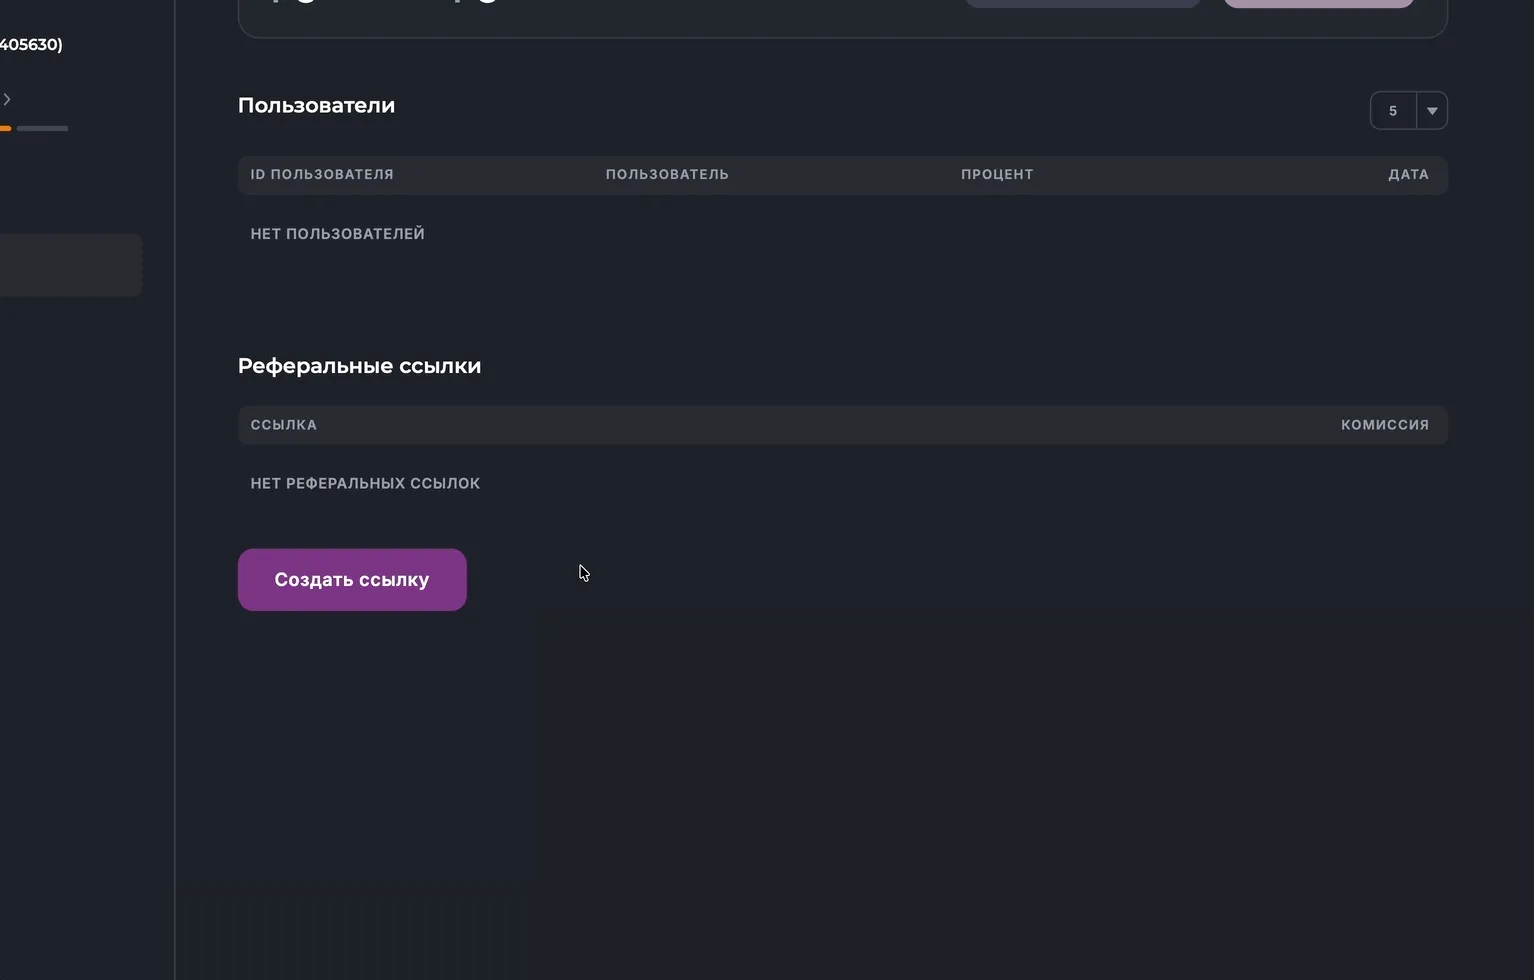
Task: Click the account ID ending 405630
Action: pyautogui.click(x=31, y=45)
